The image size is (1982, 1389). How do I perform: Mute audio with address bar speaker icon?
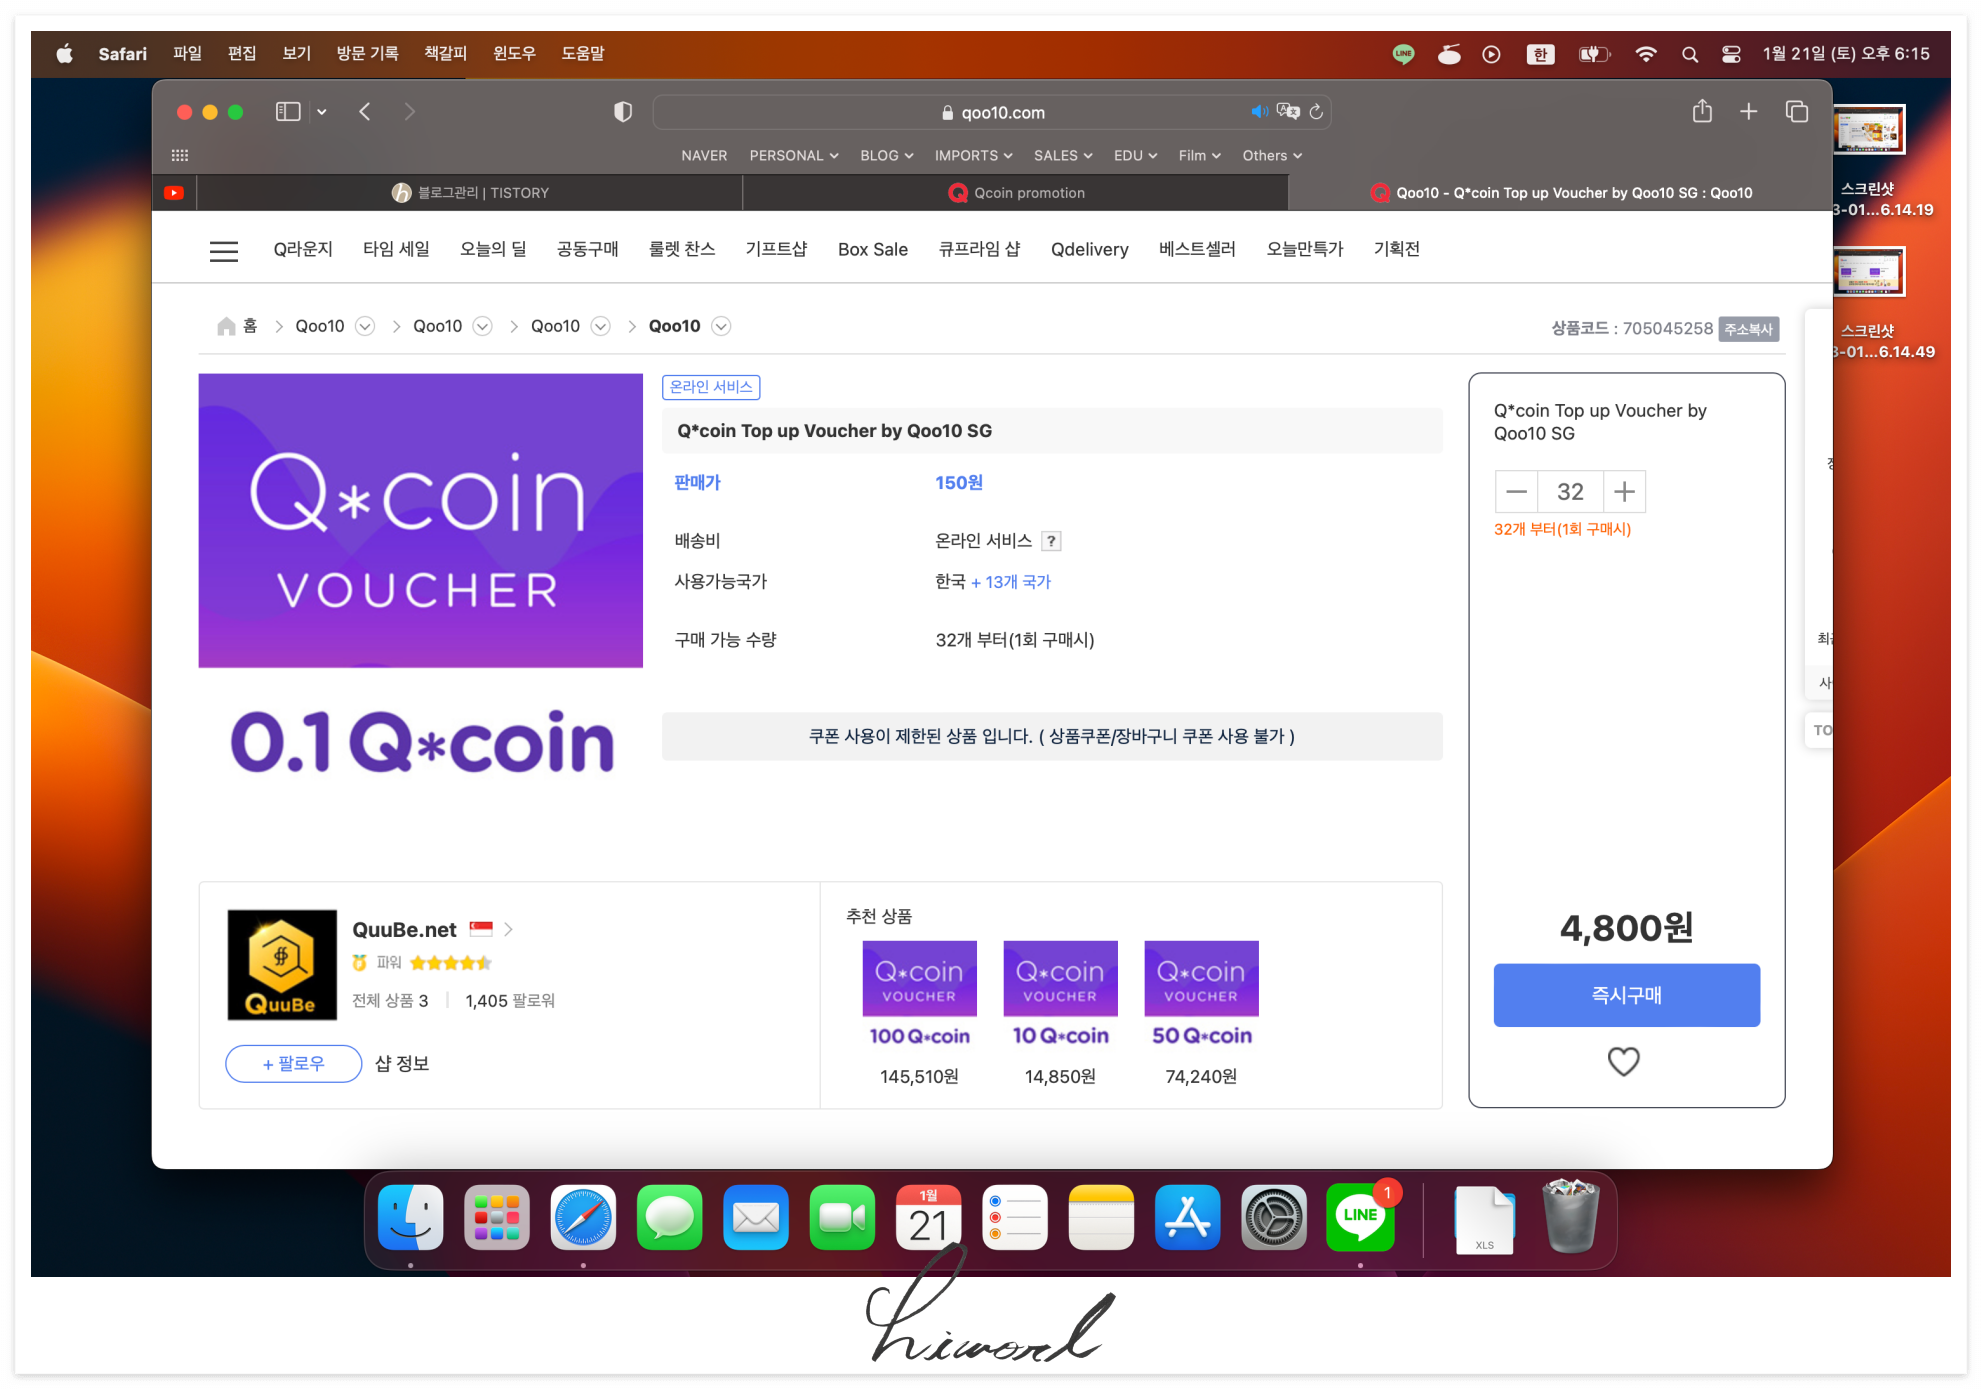1259,112
